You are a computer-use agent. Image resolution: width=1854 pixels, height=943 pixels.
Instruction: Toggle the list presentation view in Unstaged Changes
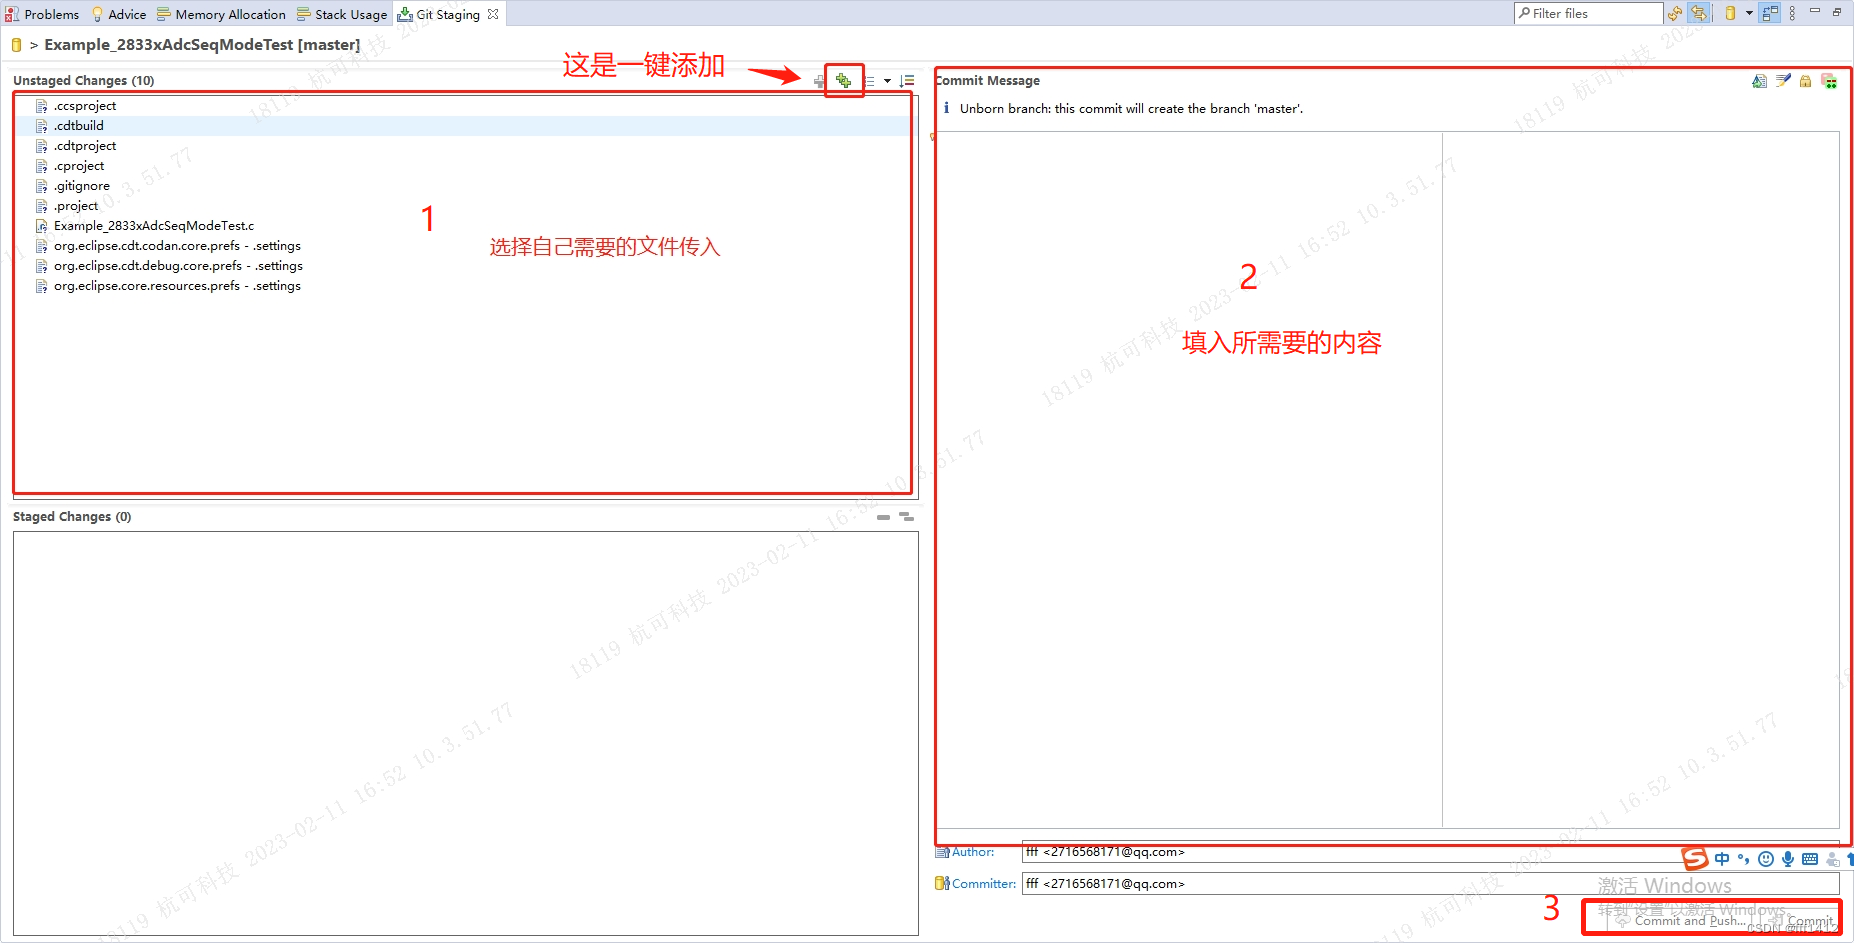[870, 81]
